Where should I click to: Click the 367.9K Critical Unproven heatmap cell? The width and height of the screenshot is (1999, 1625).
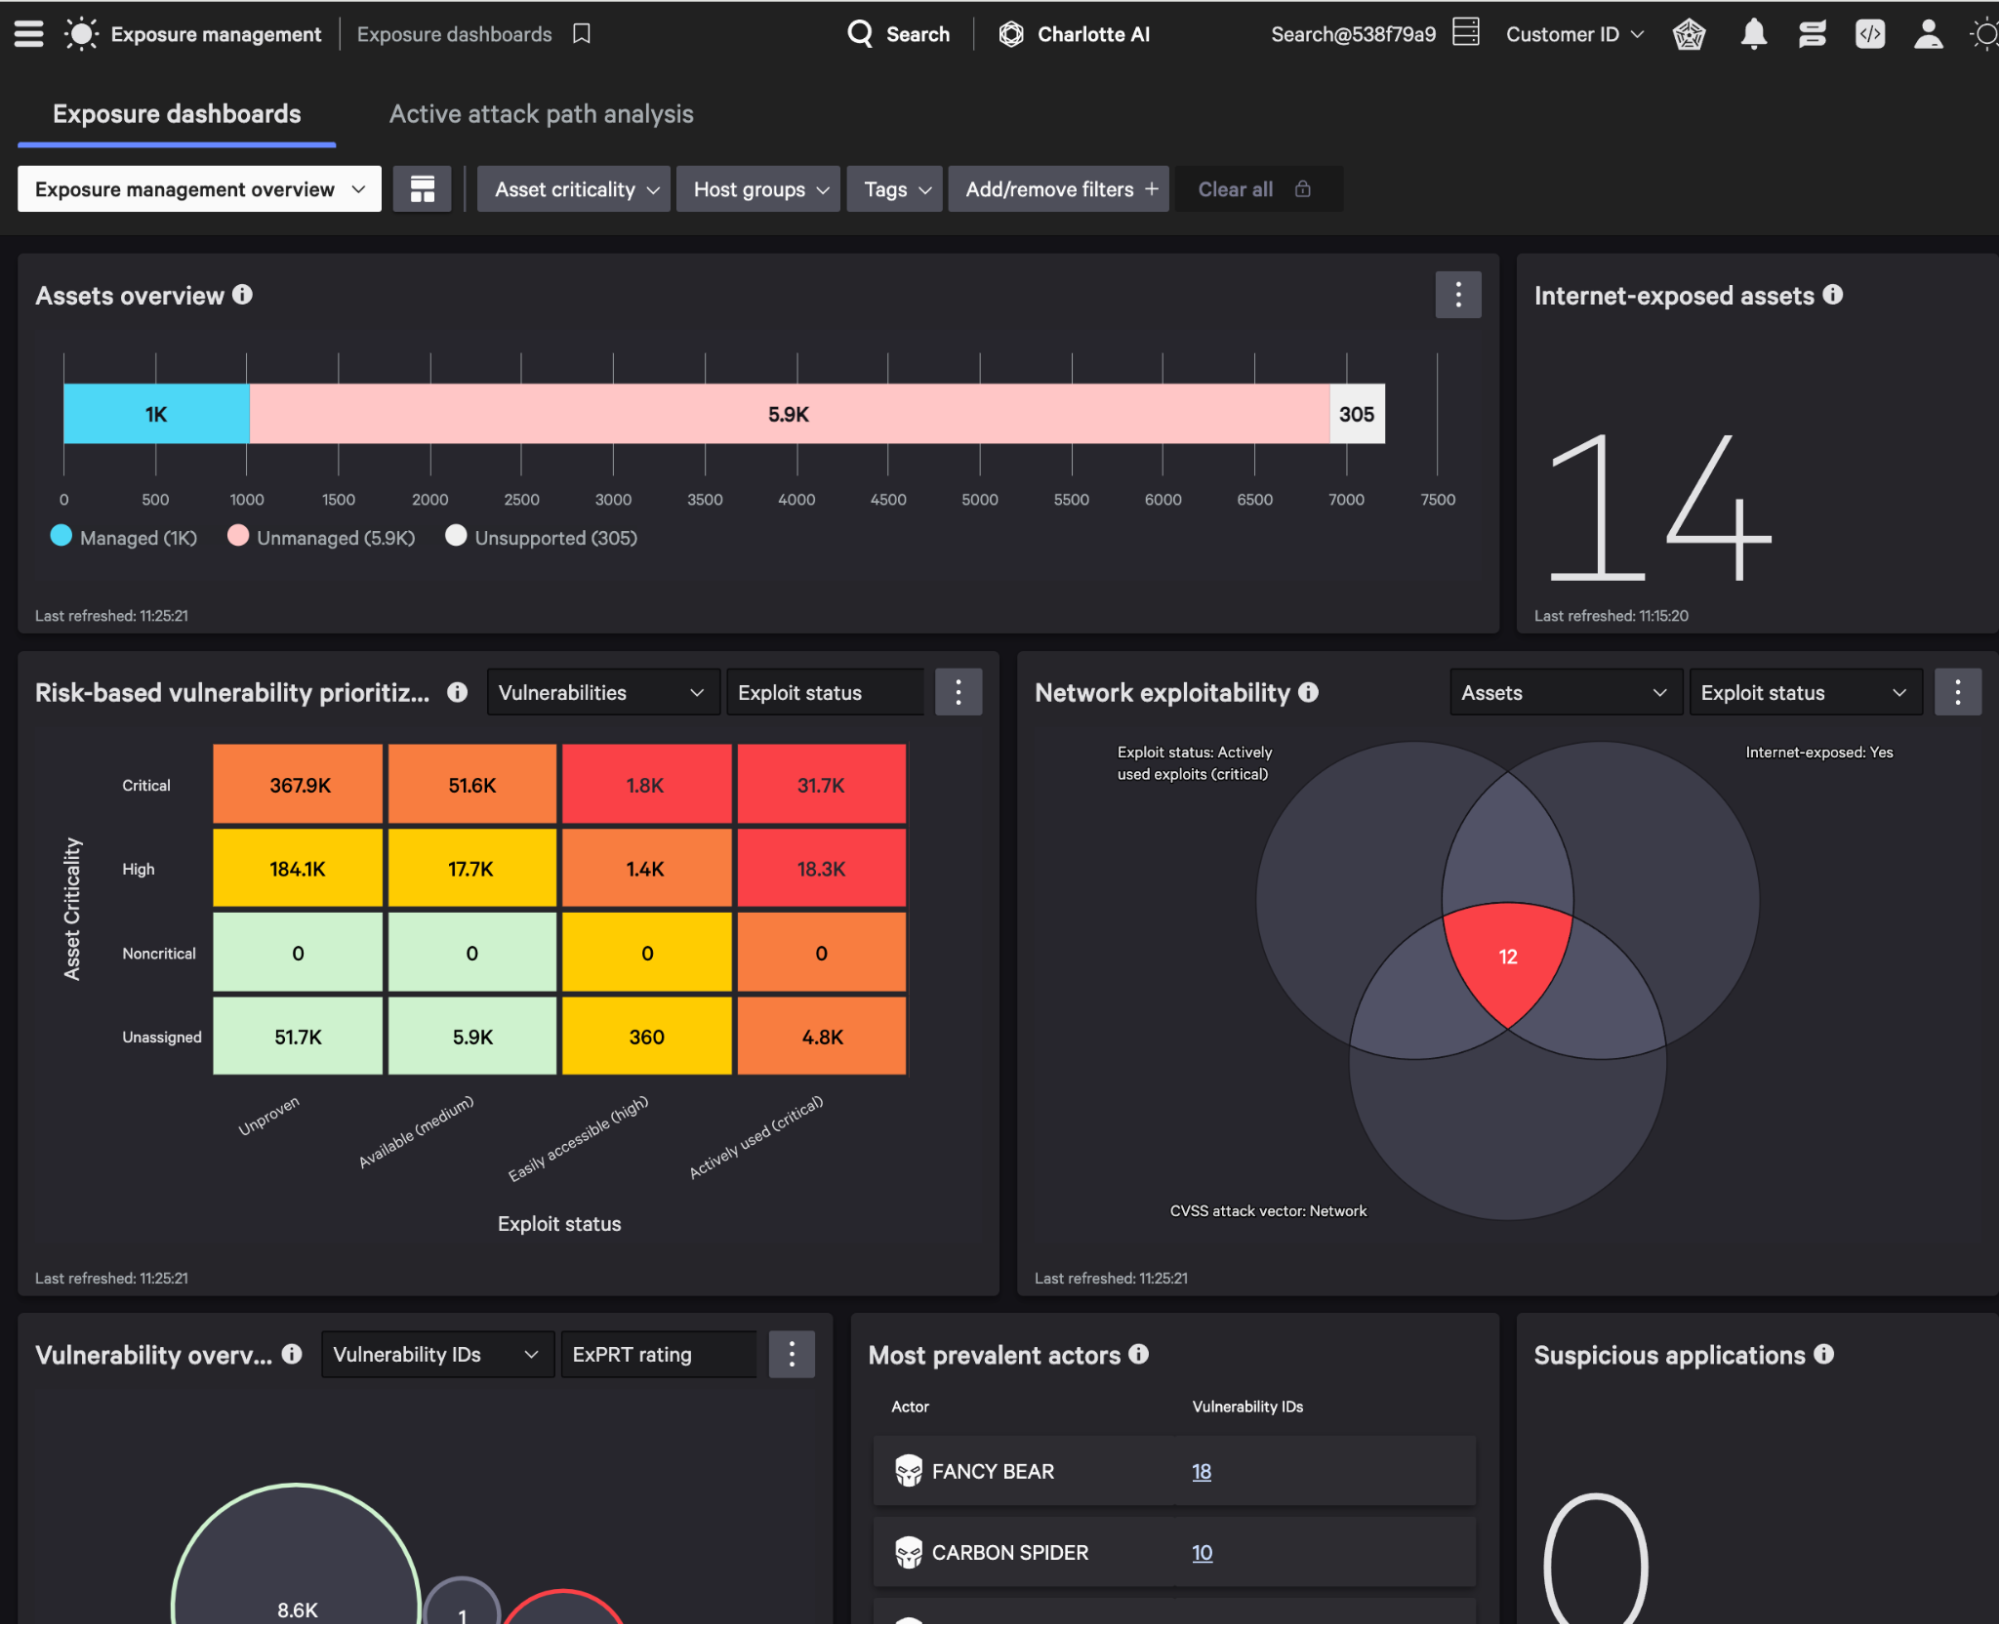(298, 784)
